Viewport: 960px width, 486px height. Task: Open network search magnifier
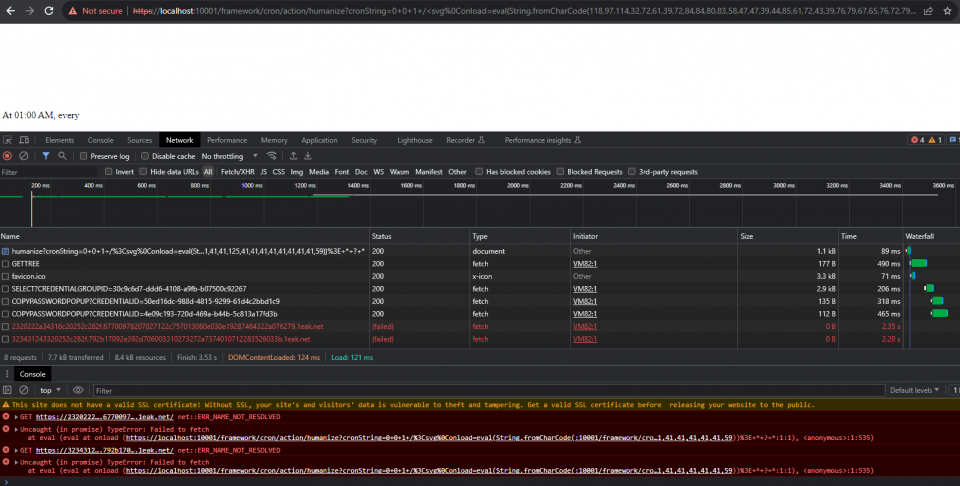click(62, 156)
